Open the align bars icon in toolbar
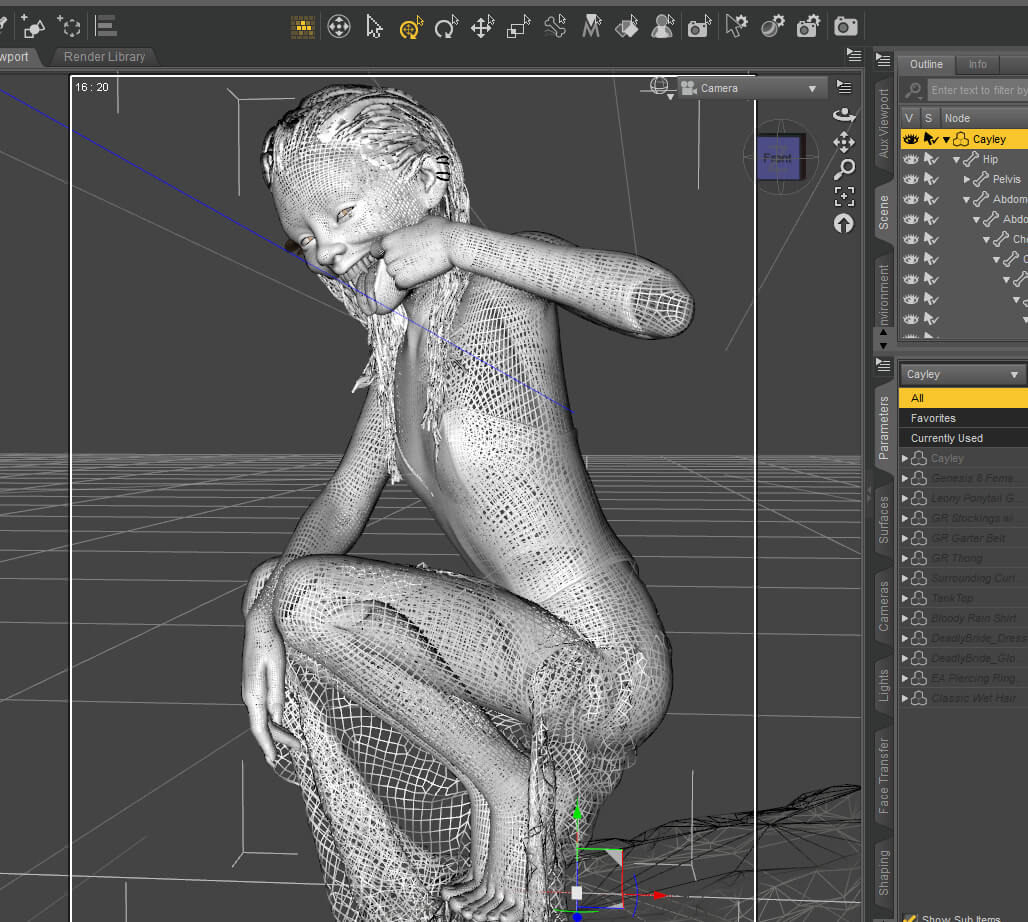Image resolution: width=1028 pixels, height=922 pixels. pyautogui.click(x=106, y=26)
